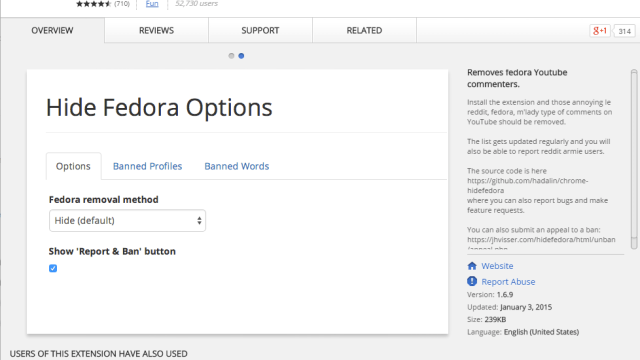Open the Banned Profiles tab
The image size is (640, 360).
(x=147, y=166)
